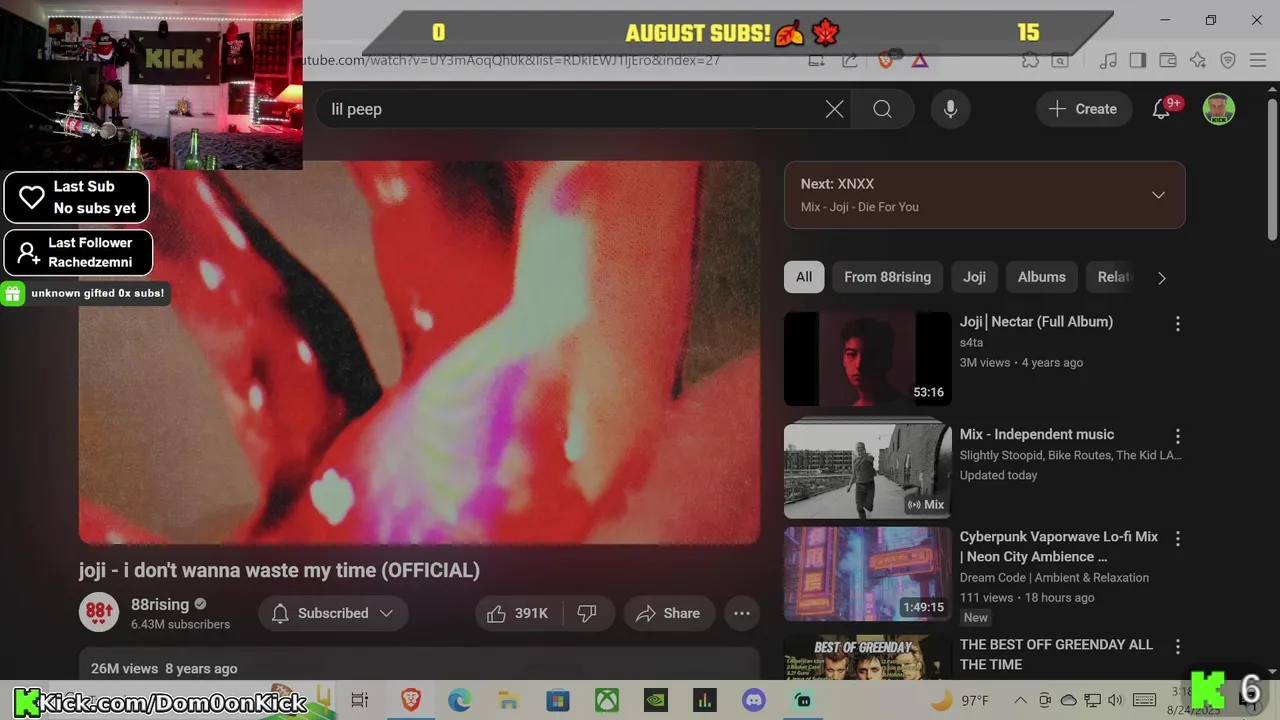Screen dimensions: 1280x720
Task: Click the Joji | Nectar (Full Album) title
Action: point(1036,321)
